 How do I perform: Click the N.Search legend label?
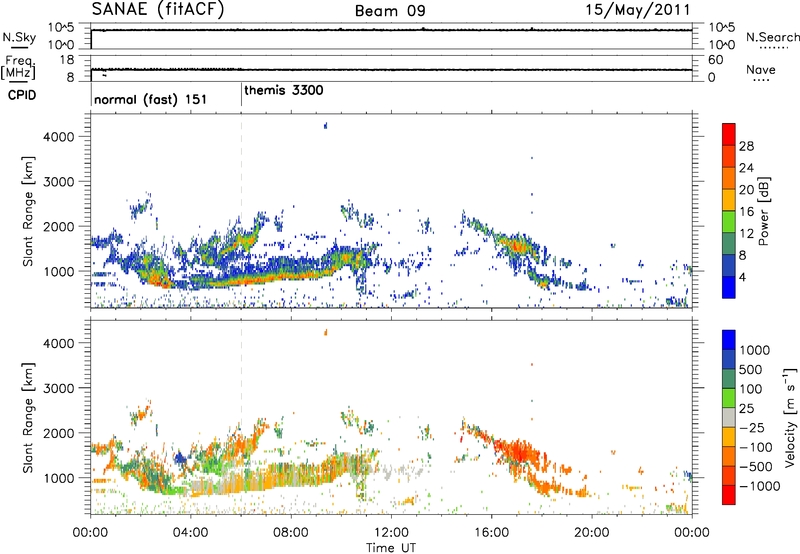pos(772,37)
